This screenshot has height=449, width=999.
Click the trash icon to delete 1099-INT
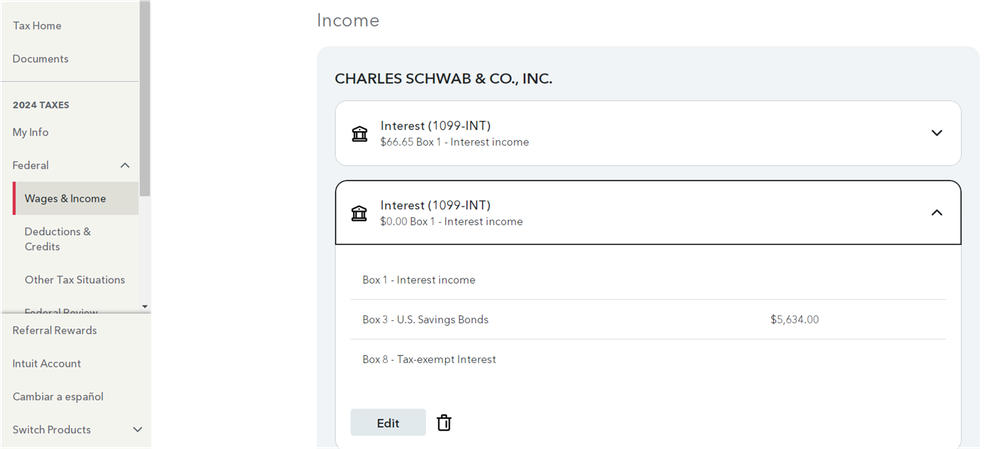(444, 423)
